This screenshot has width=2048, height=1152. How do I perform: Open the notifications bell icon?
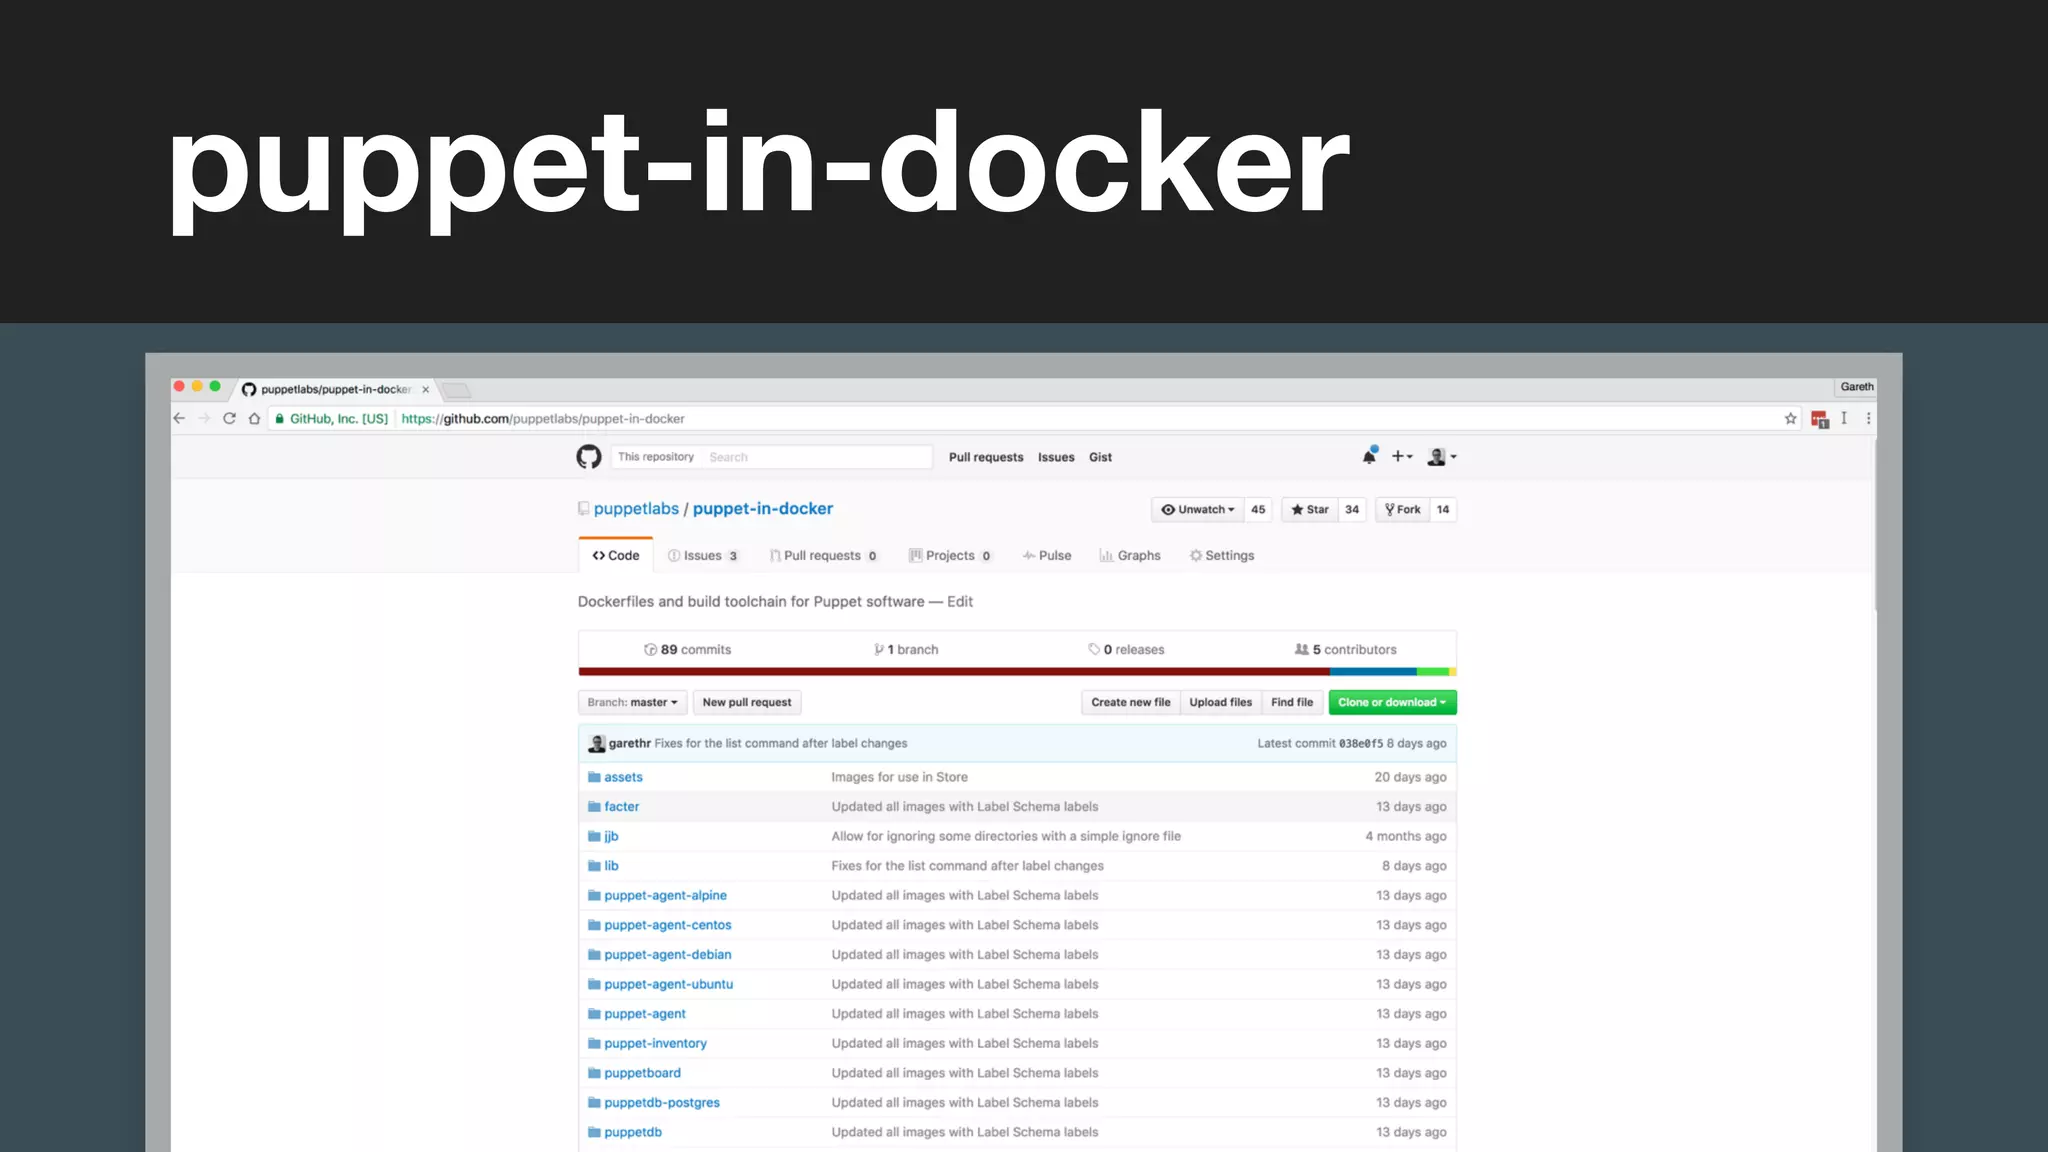[1369, 456]
